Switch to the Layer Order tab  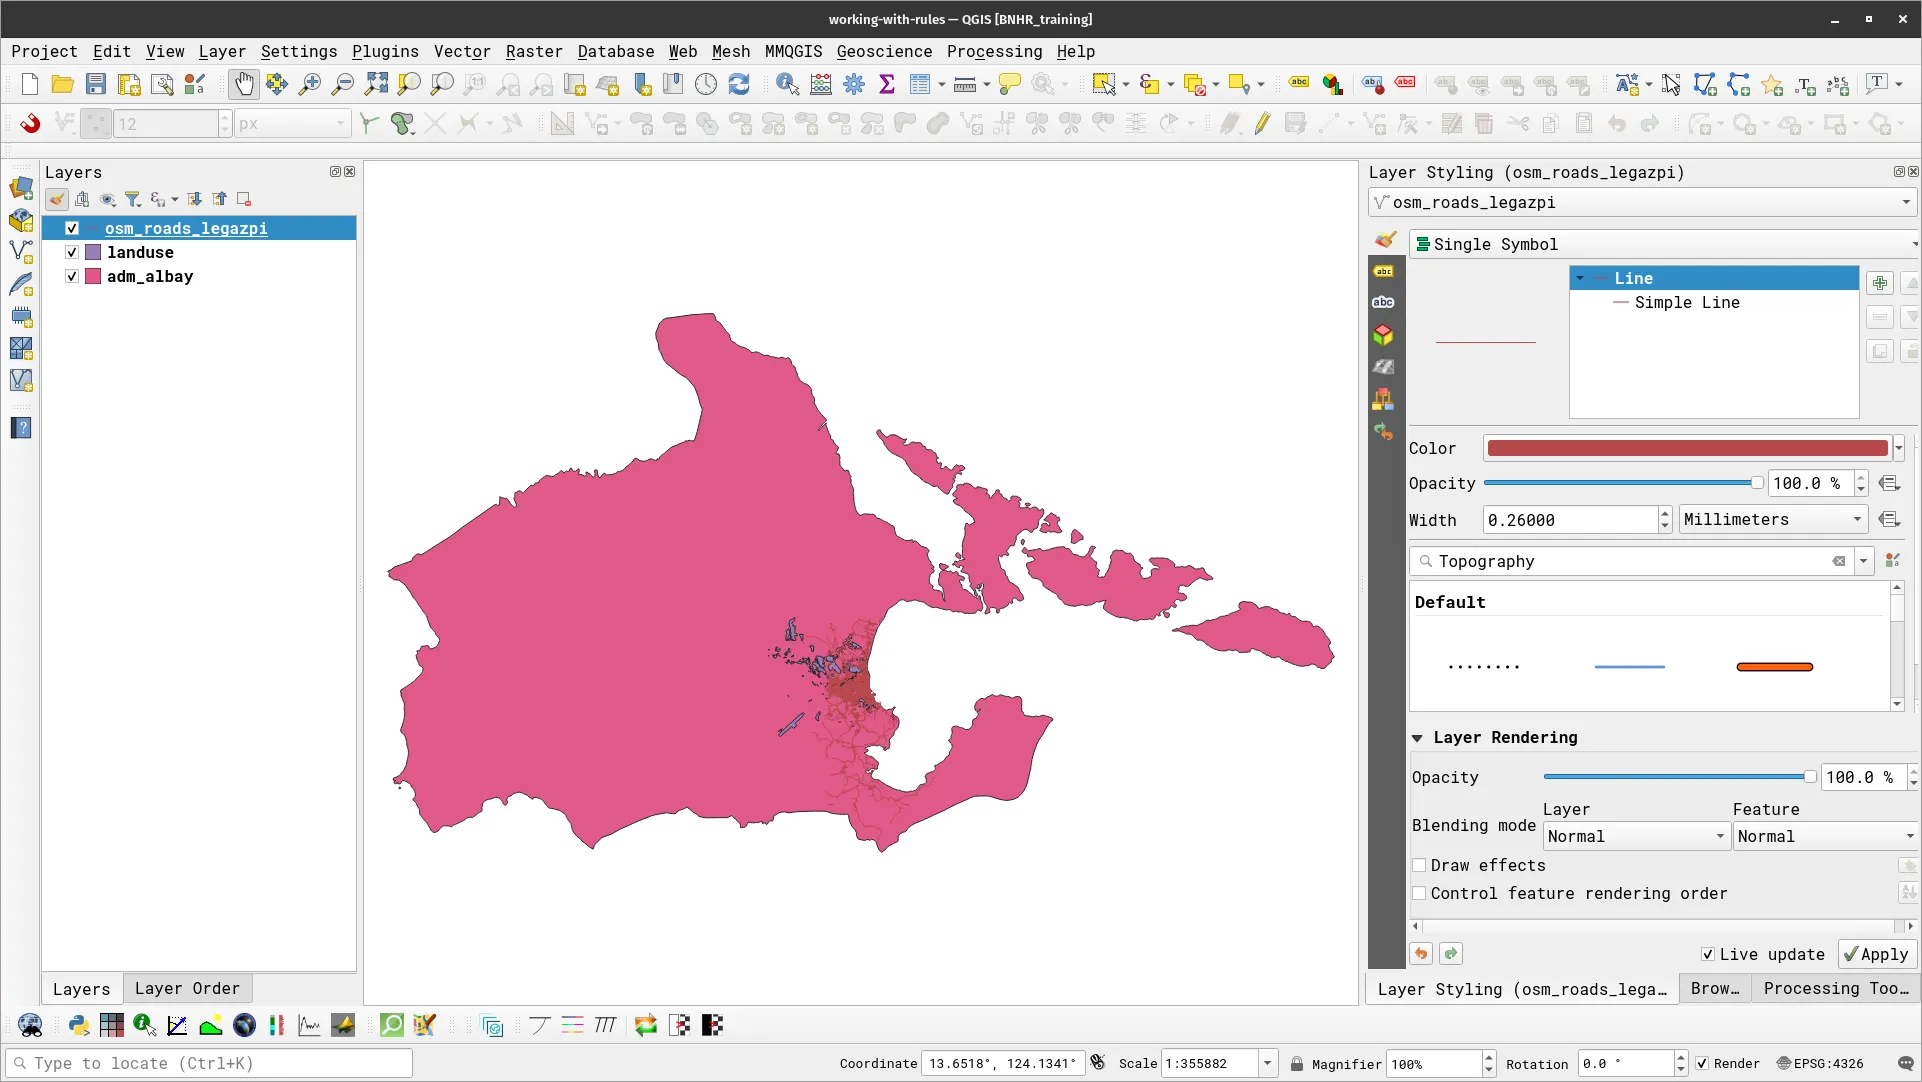tap(187, 988)
